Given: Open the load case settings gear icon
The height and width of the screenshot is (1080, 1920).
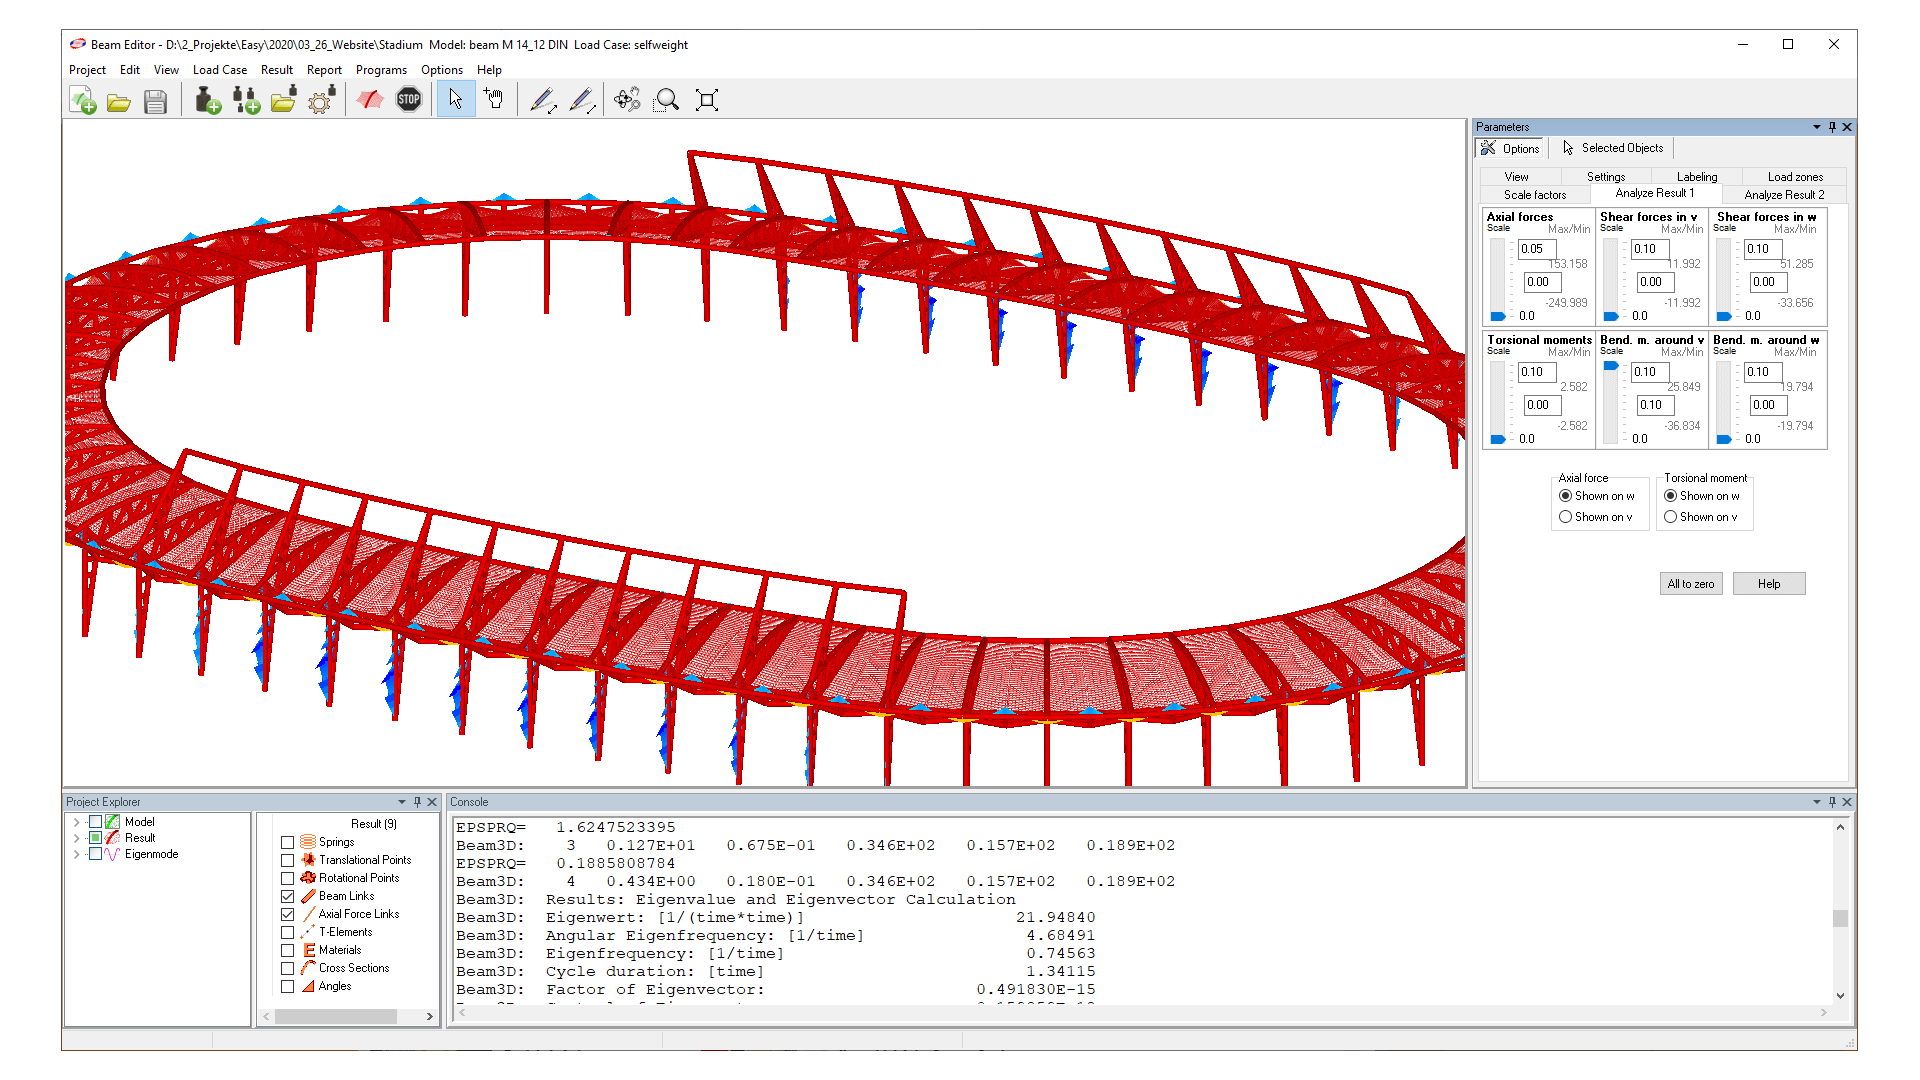Looking at the screenshot, I should [x=320, y=101].
